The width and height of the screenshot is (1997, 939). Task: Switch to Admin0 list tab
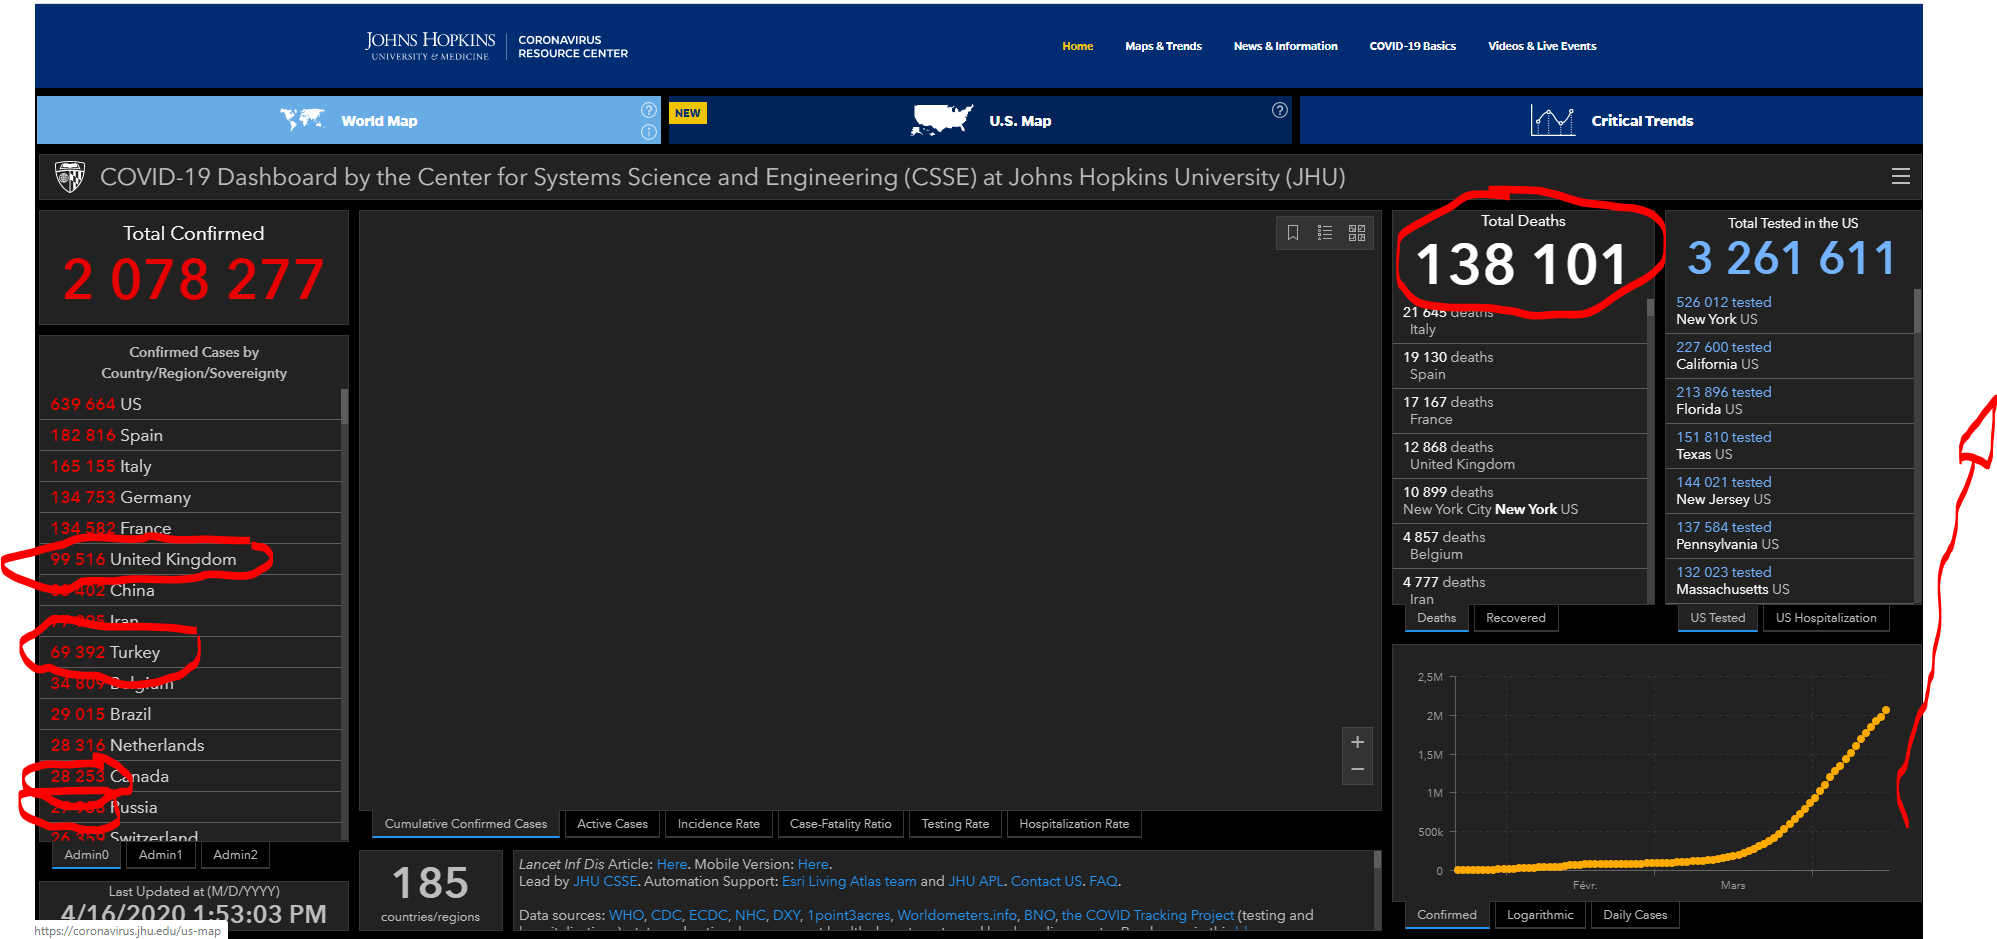click(x=86, y=855)
